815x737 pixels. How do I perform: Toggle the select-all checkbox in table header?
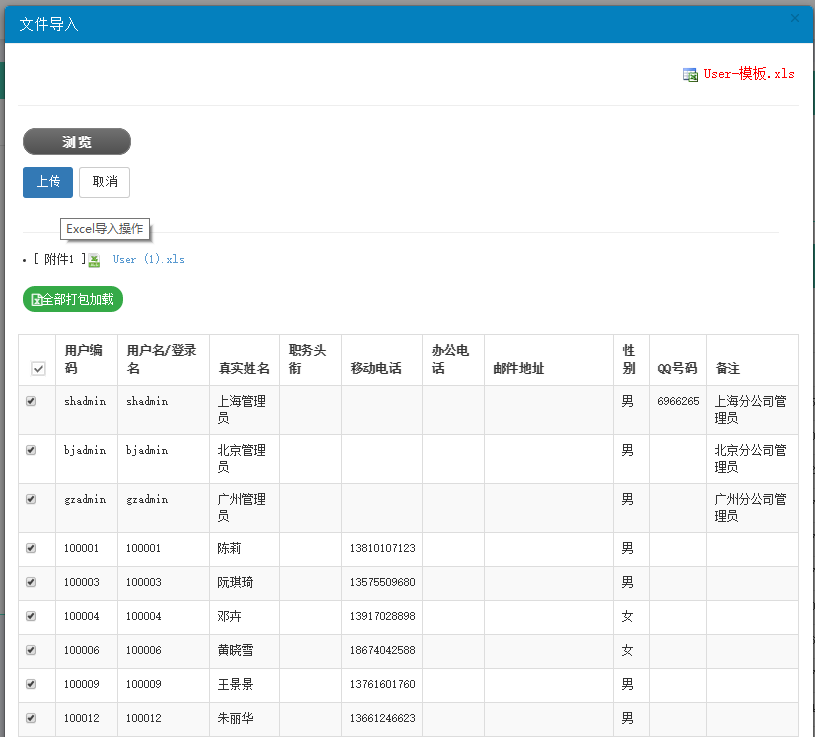point(38,368)
